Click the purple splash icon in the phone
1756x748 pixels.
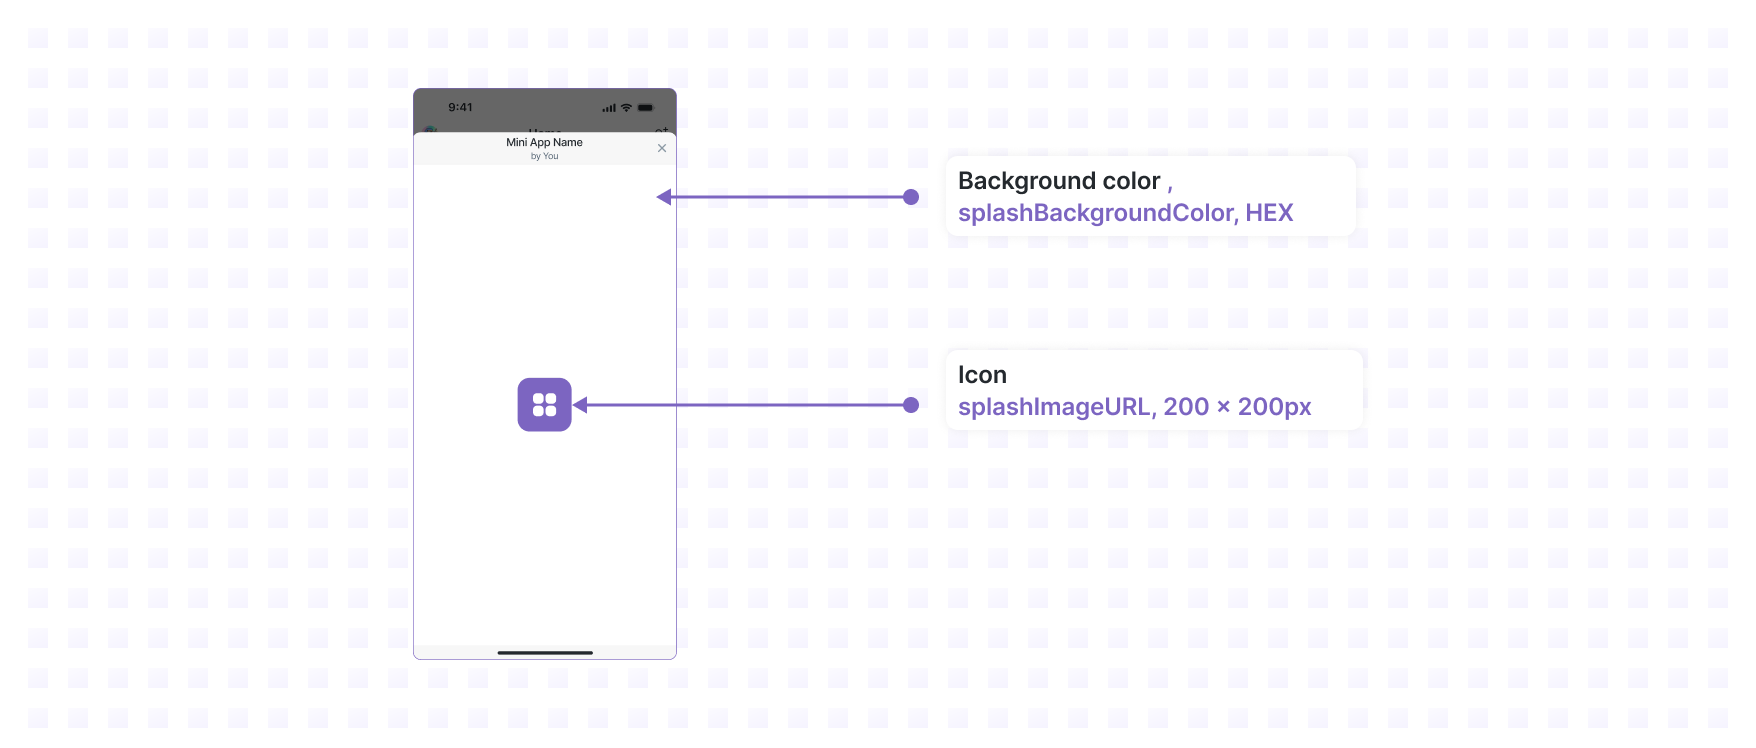coord(544,404)
